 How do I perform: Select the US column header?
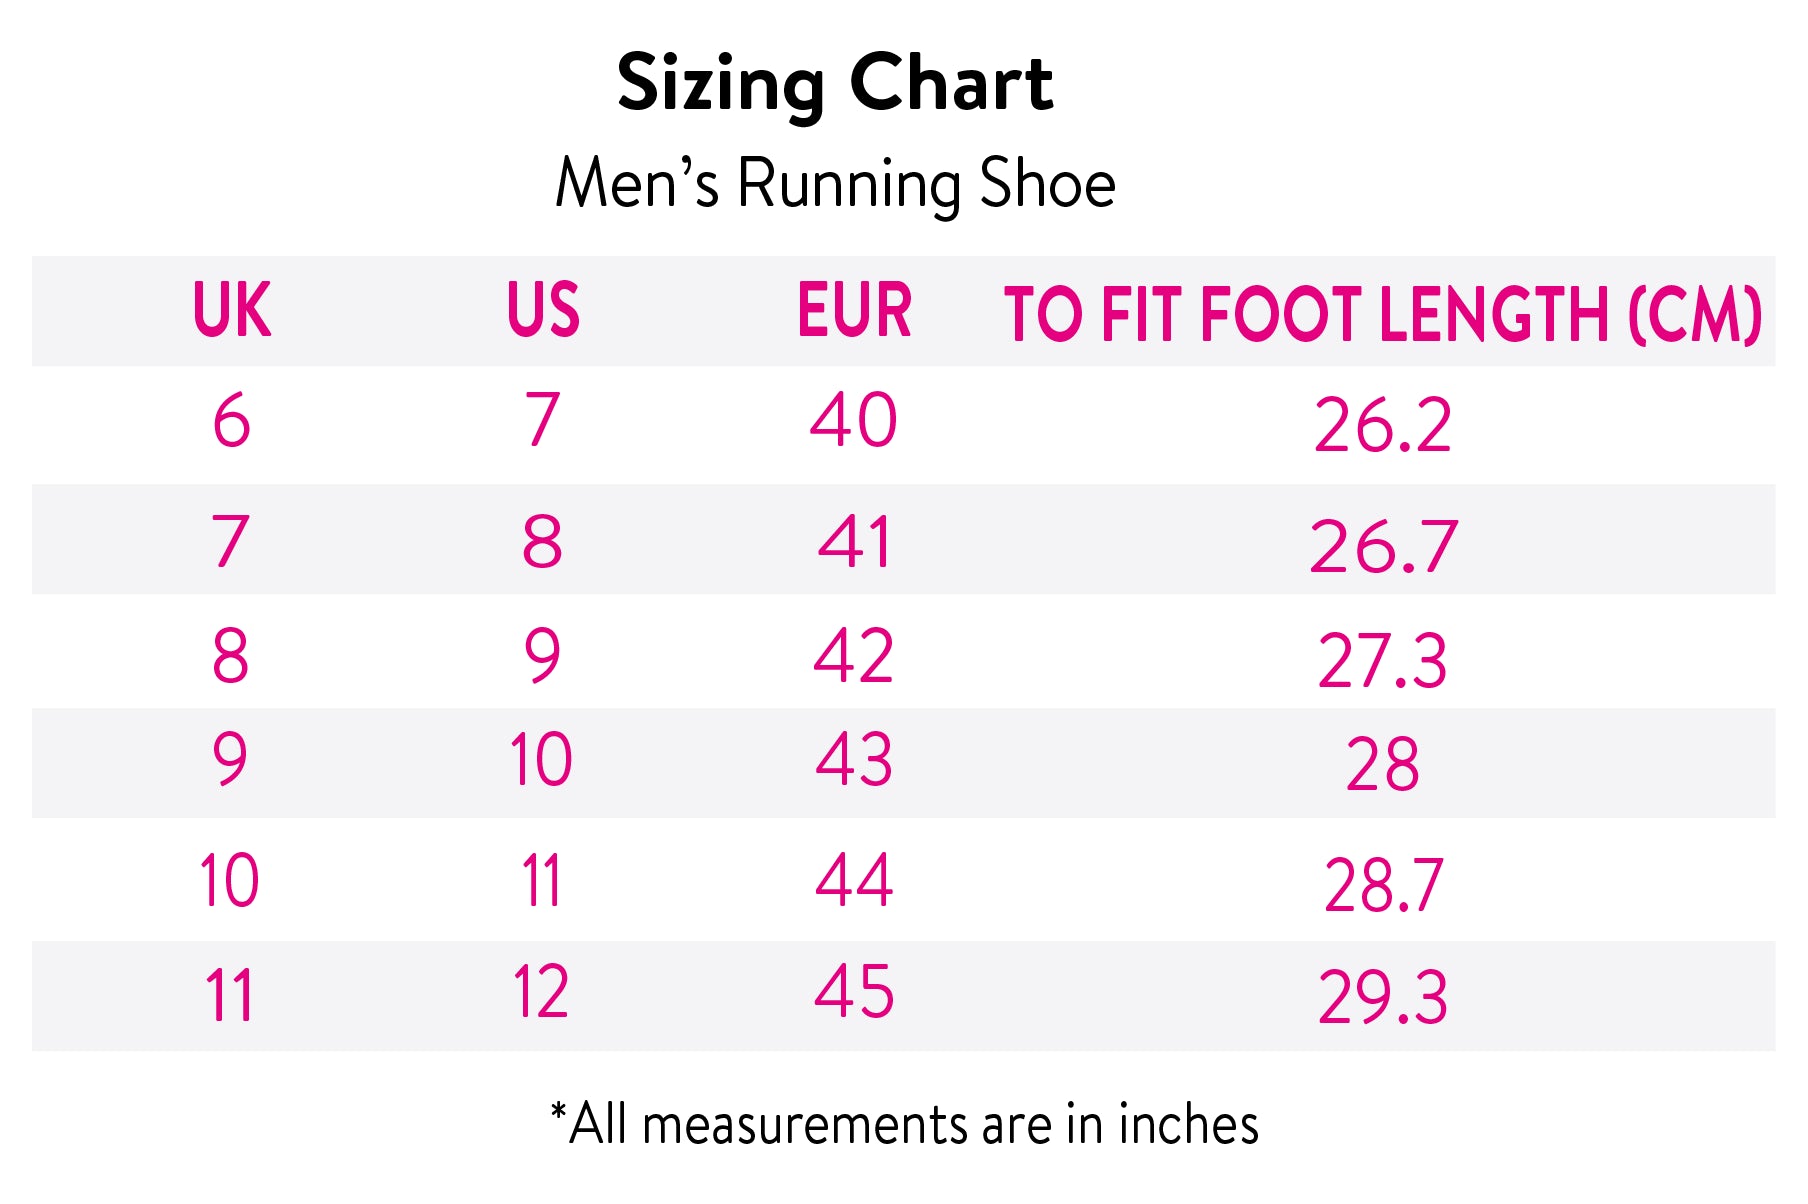tap(543, 311)
